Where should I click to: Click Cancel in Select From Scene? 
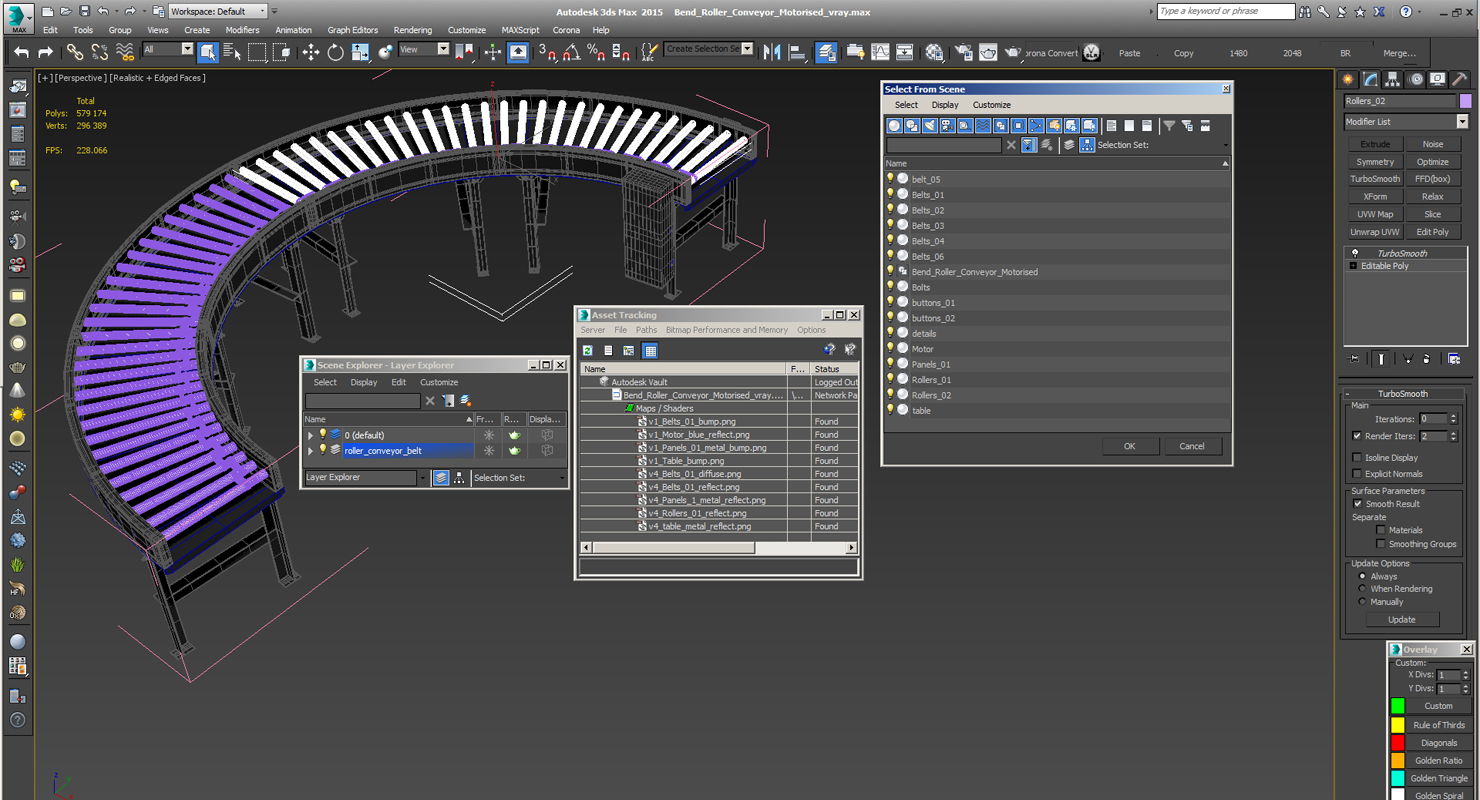click(x=1192, y=446)
